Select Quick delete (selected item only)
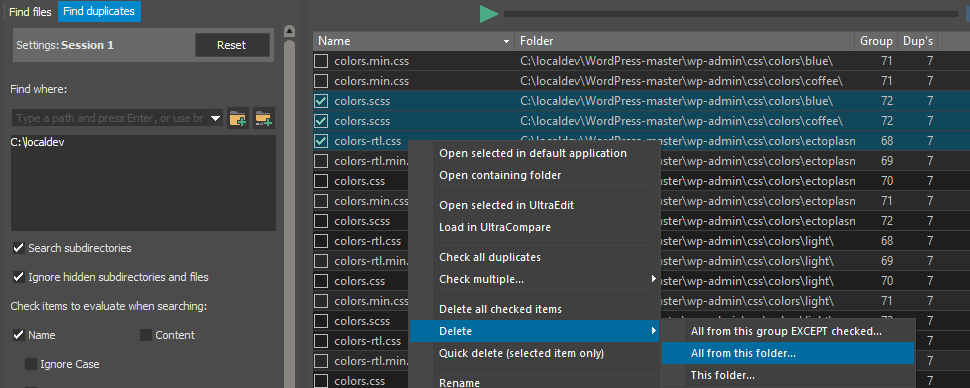 point(521,353)
